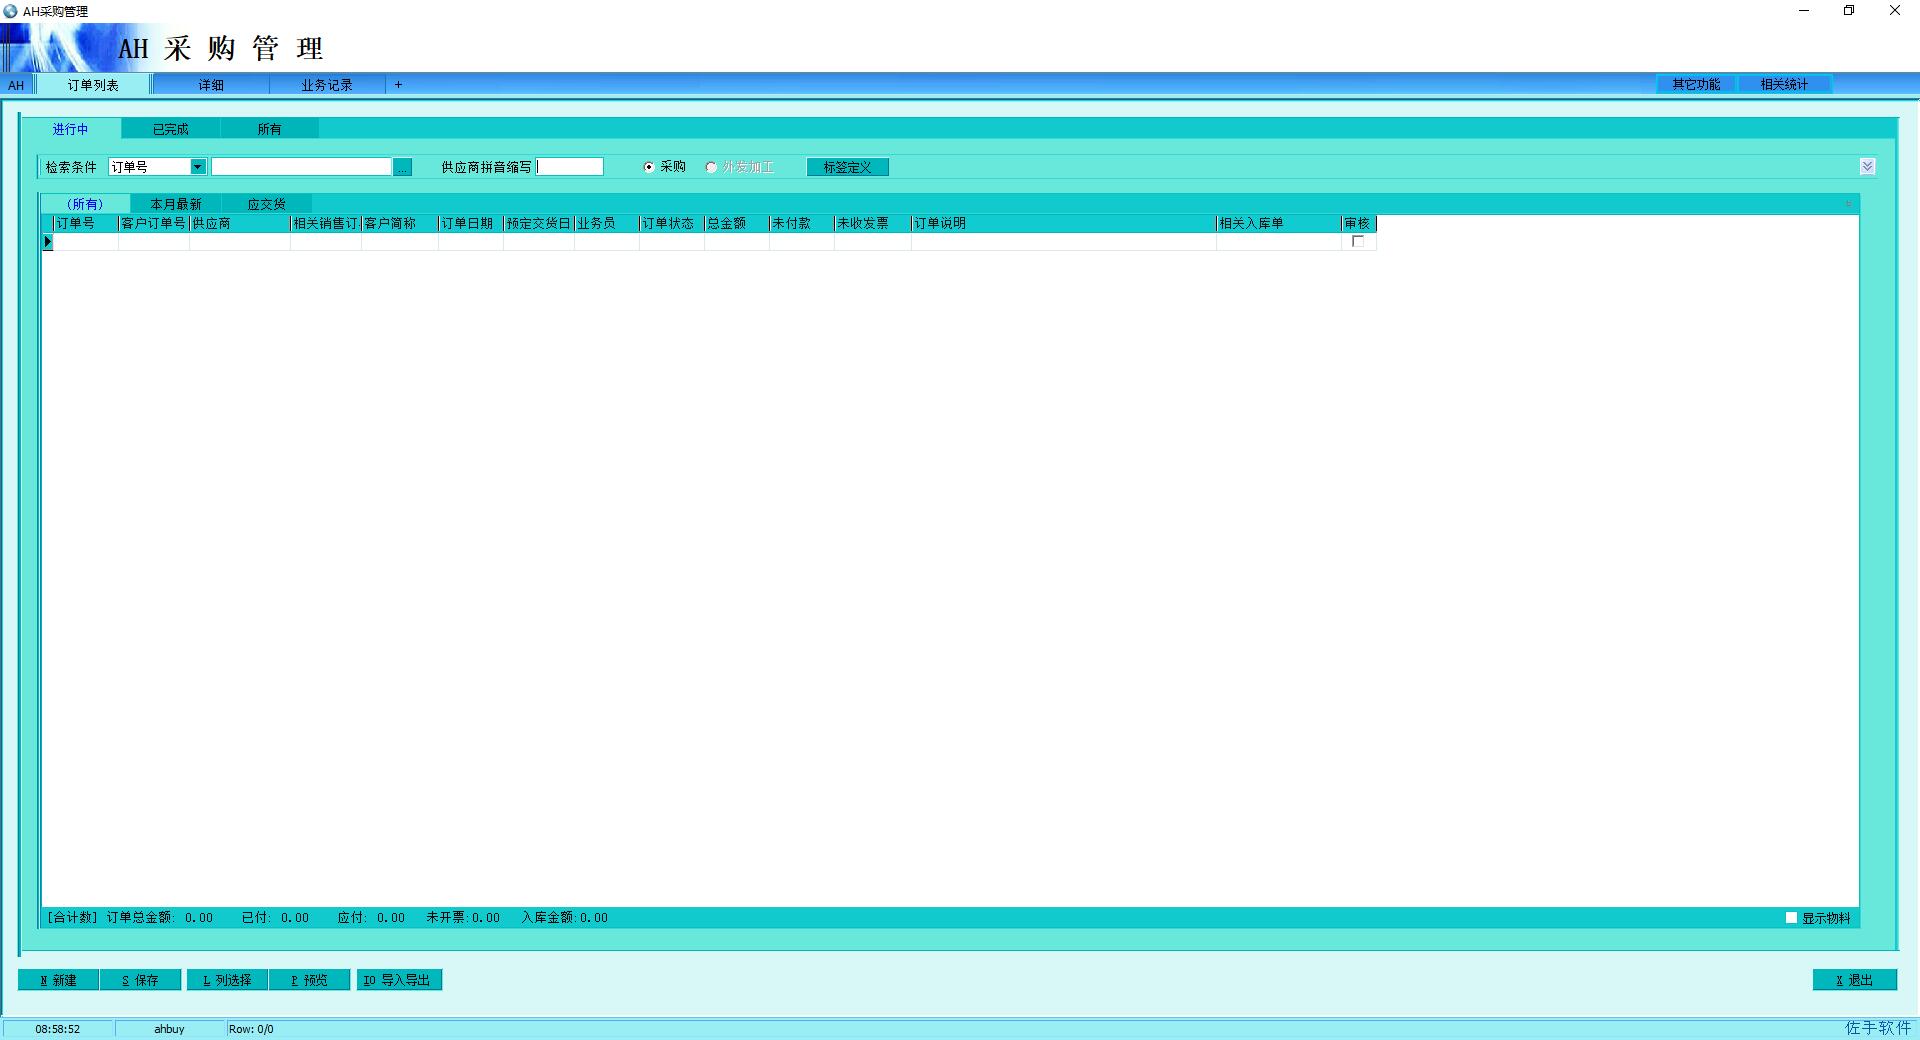Click the 入库金额 total in summary bar
This screenshot has width=1920, height=1040.
coord(565,918)
